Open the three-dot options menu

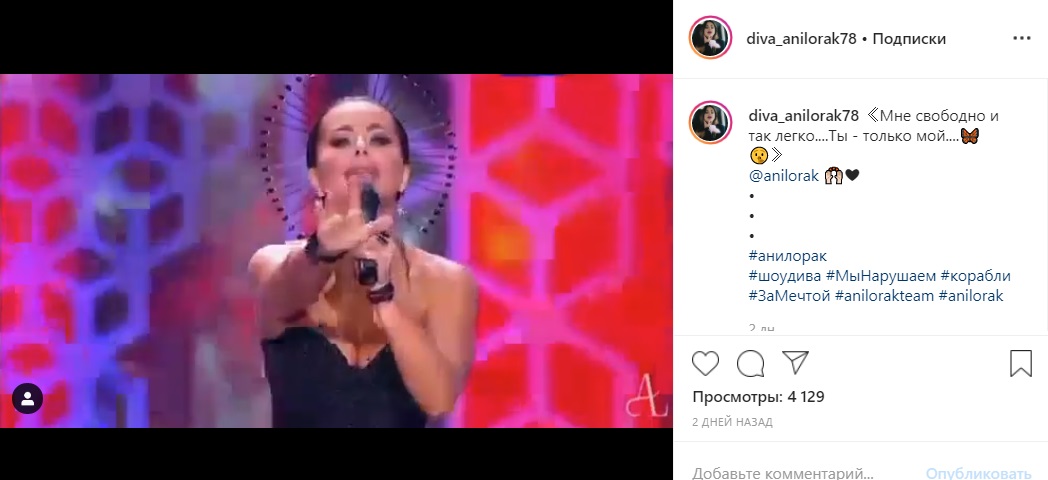coord(1022,39)
